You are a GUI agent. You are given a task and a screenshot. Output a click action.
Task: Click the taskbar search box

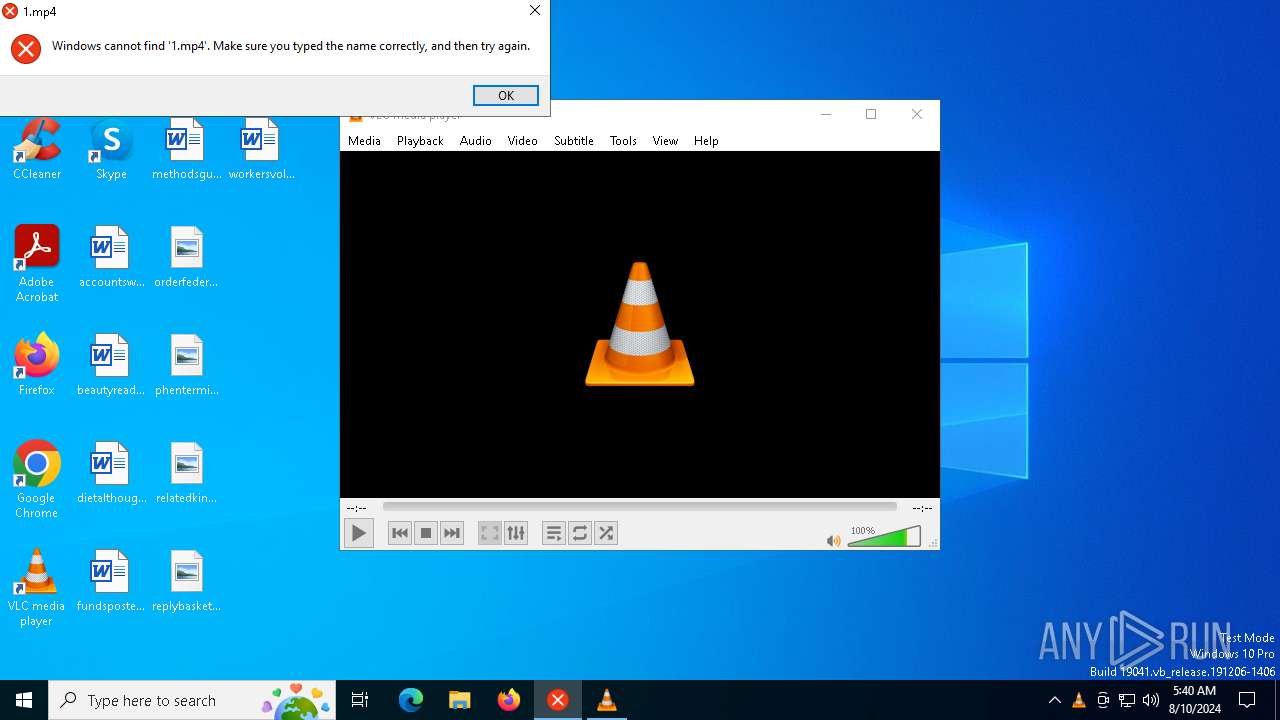click(x=192, y=700)
